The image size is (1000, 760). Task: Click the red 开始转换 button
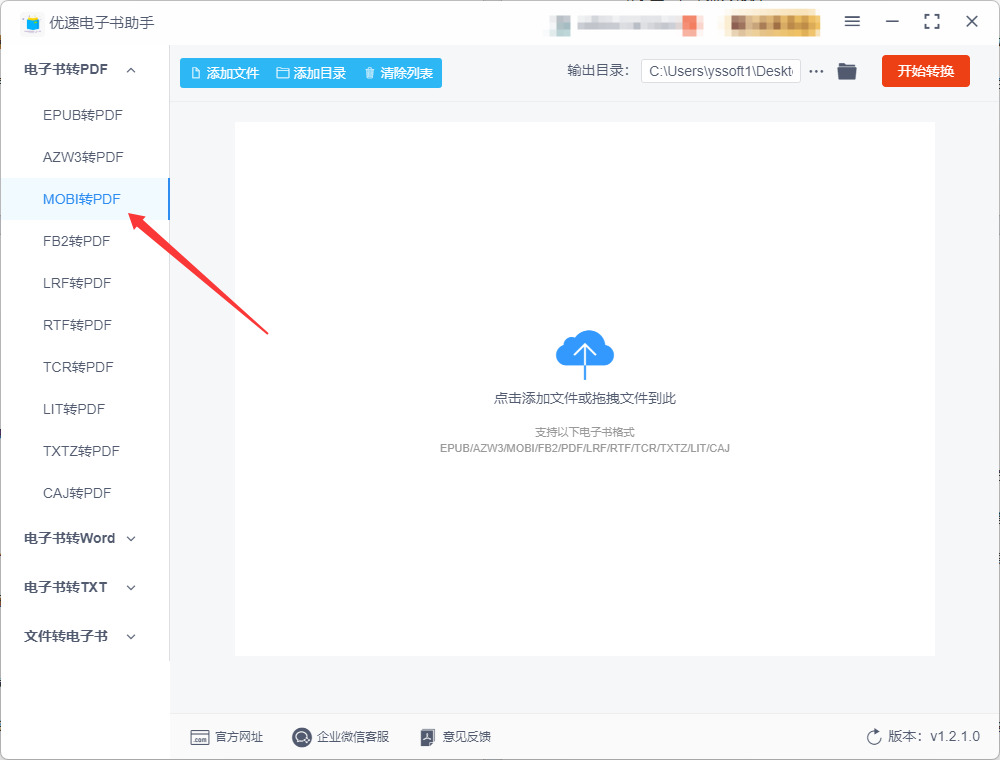click(925, 71)
